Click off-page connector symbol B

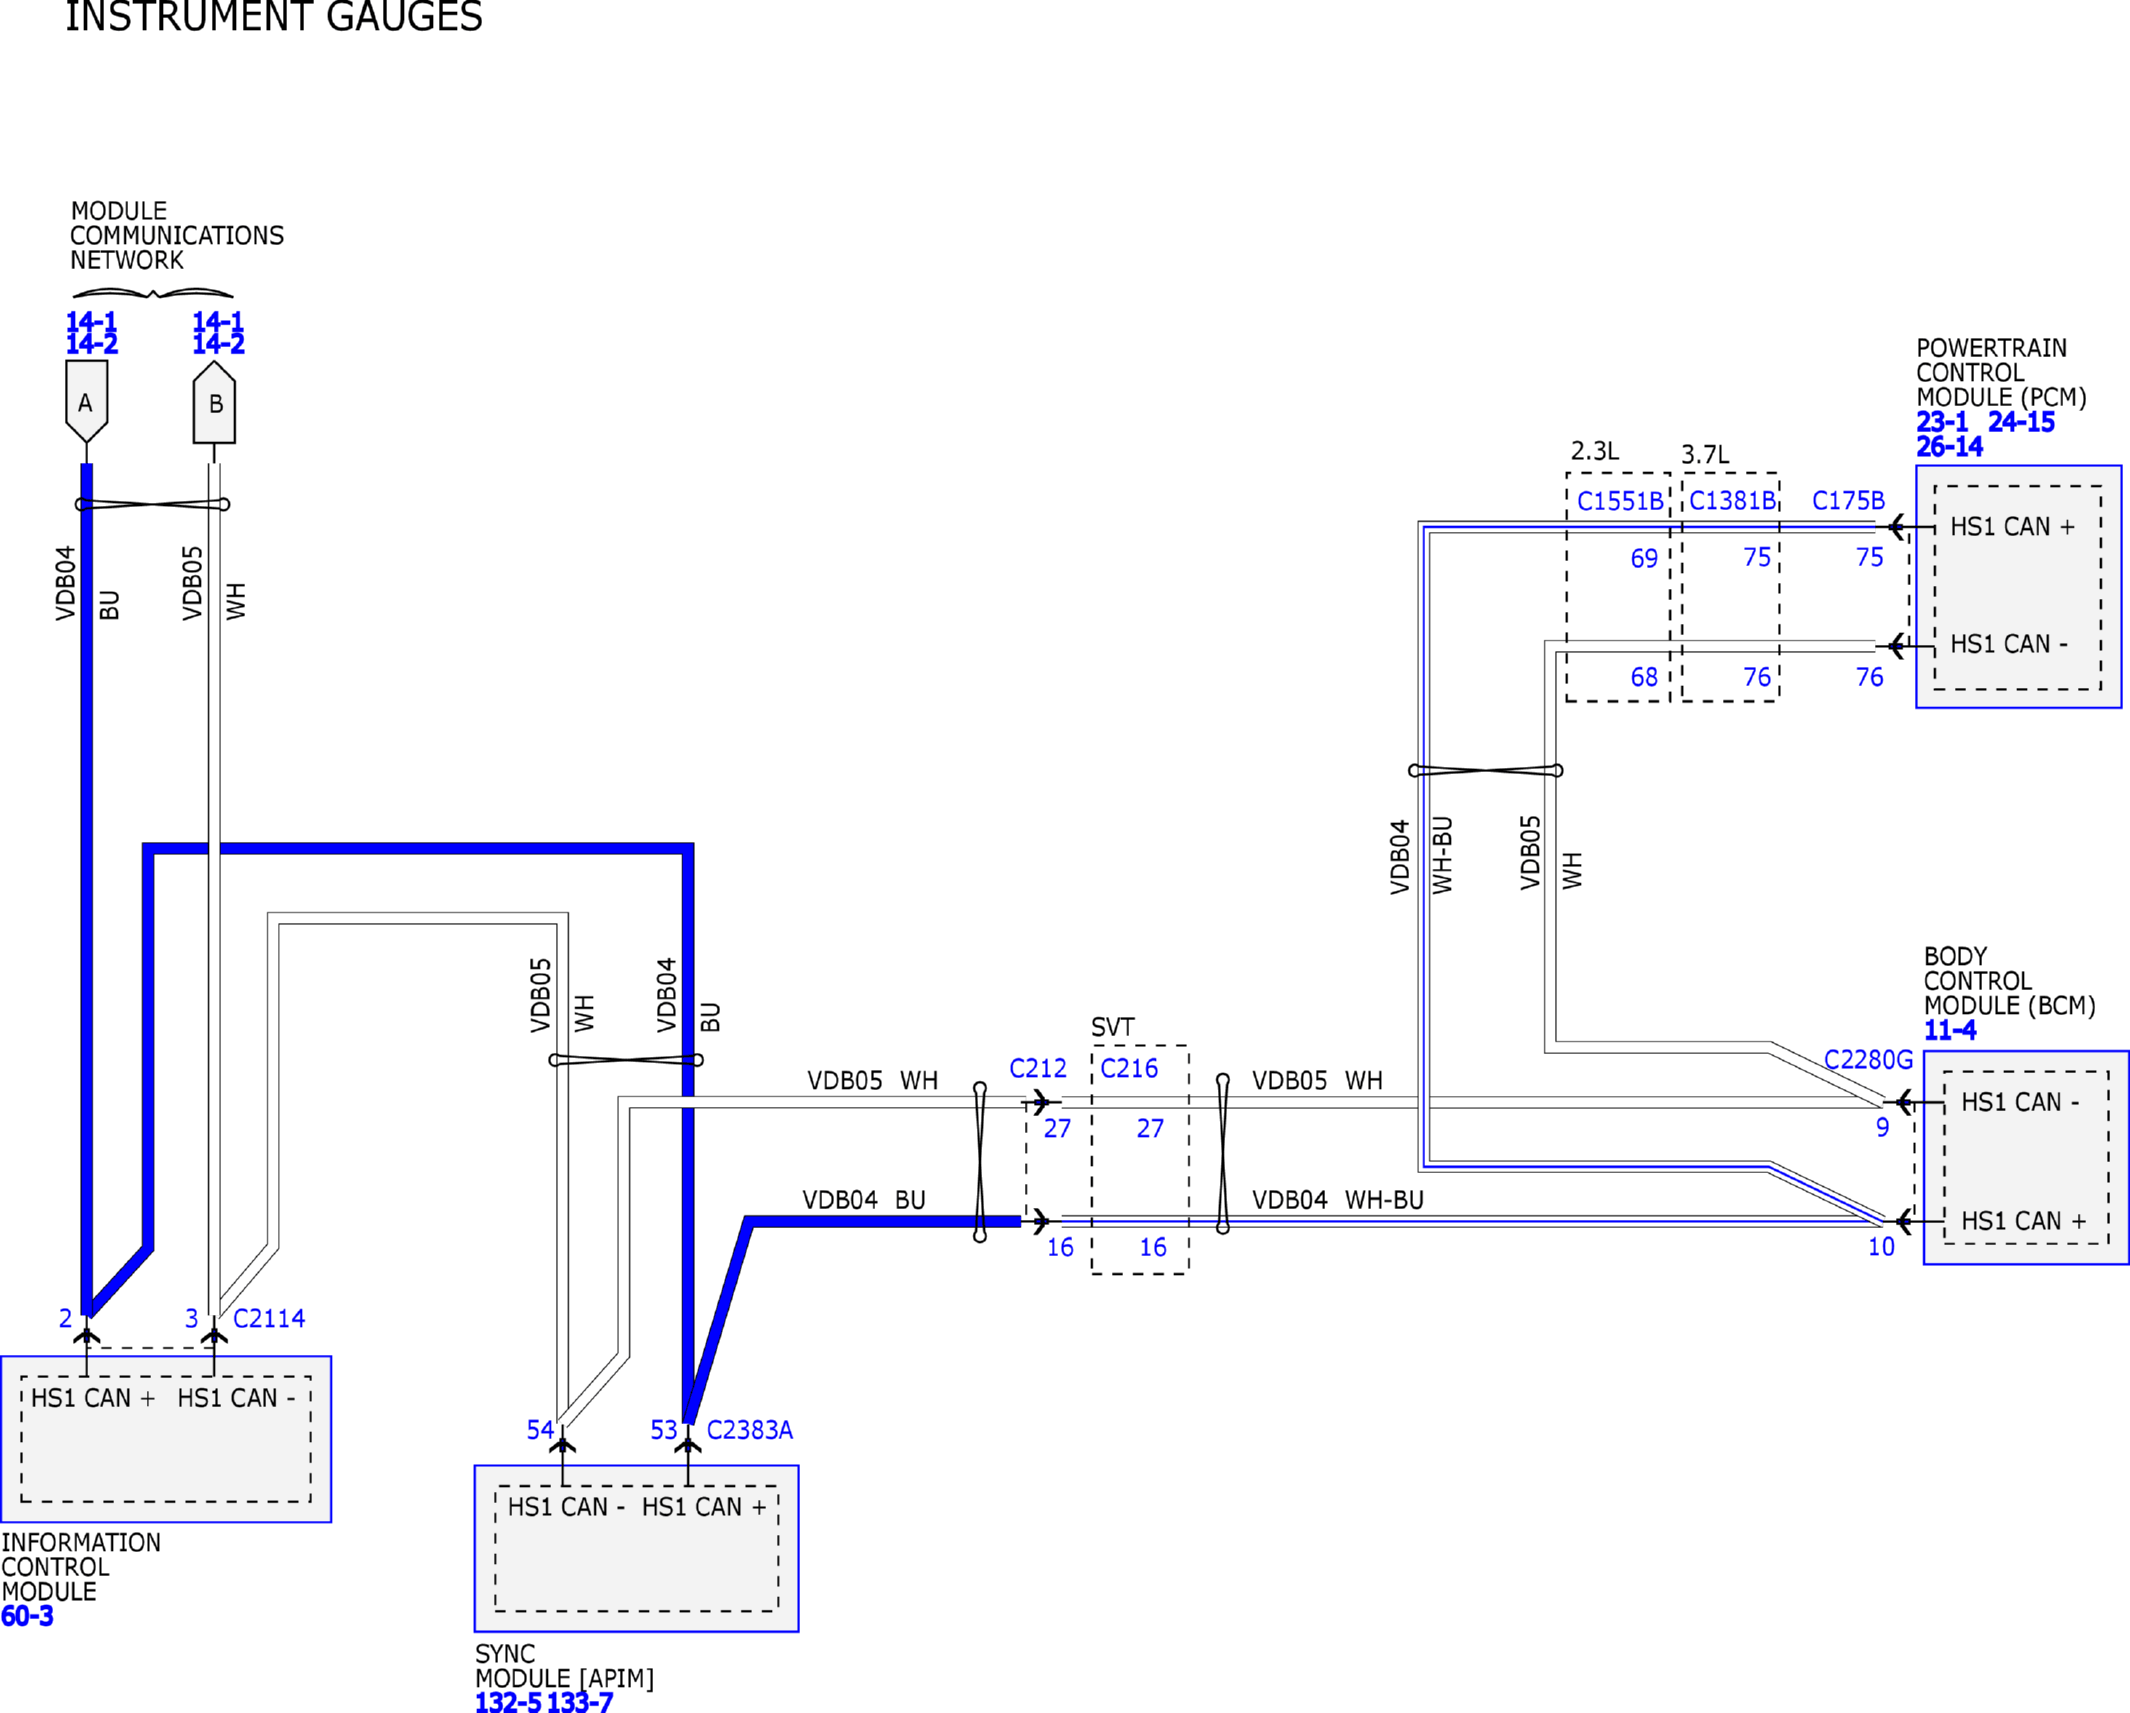214,403
